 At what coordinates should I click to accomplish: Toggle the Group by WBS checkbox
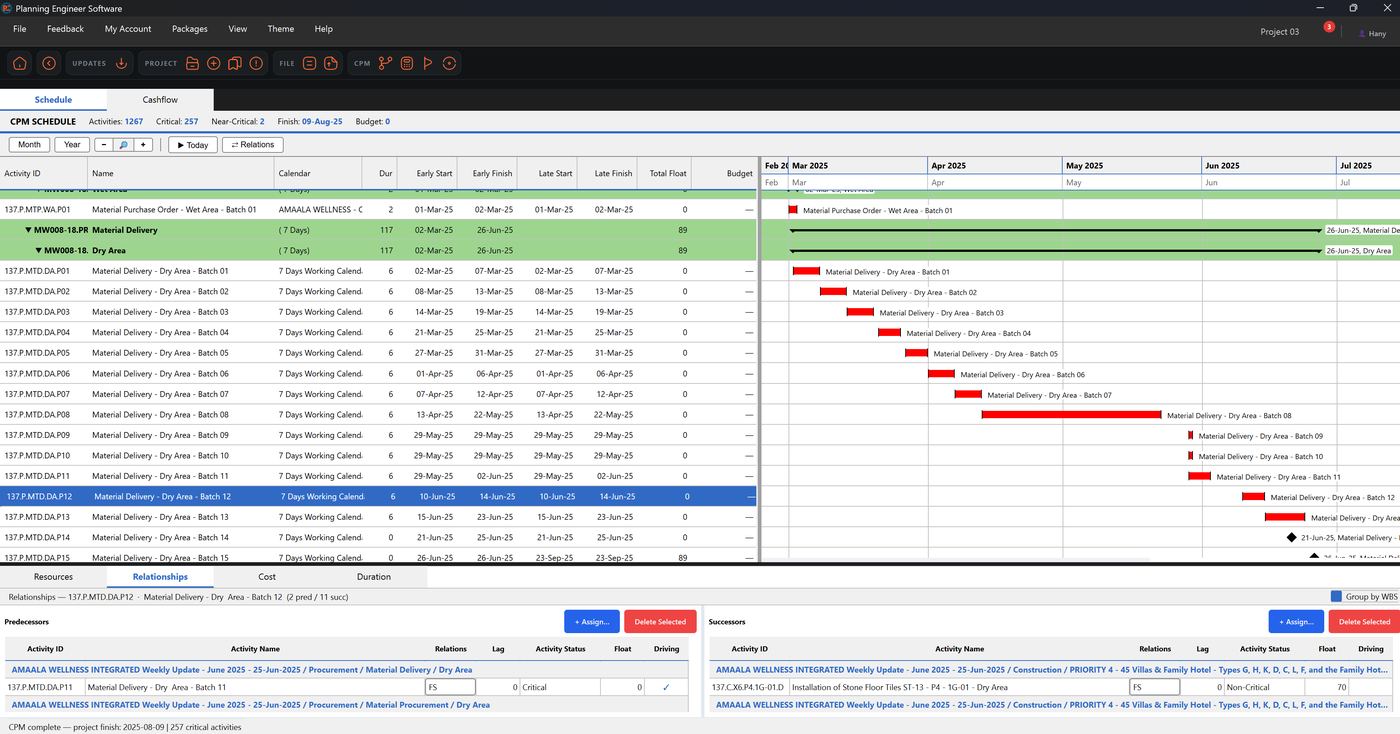1336,597
